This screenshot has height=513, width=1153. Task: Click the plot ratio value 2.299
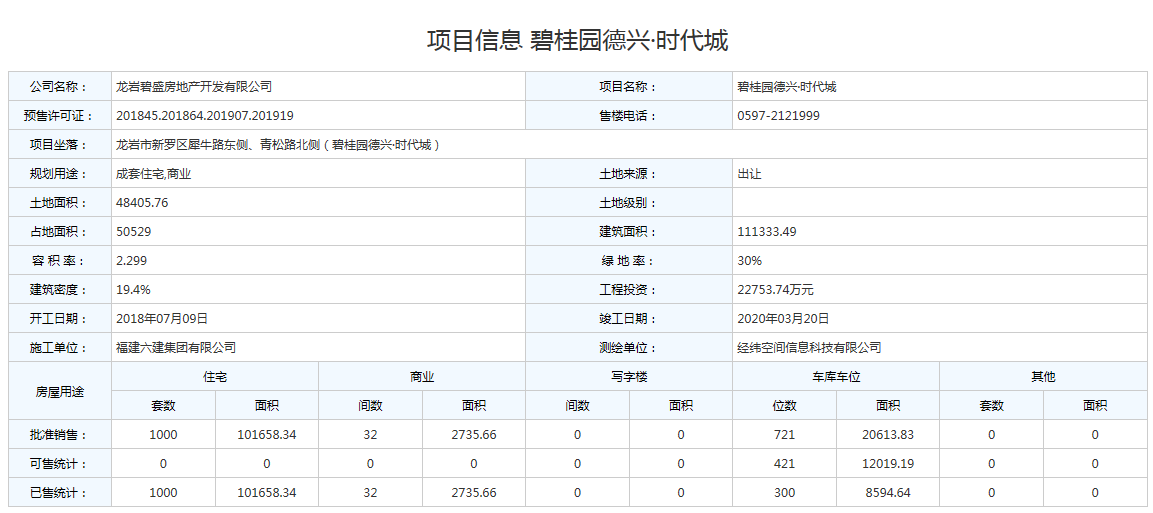(x=132, y=260)
